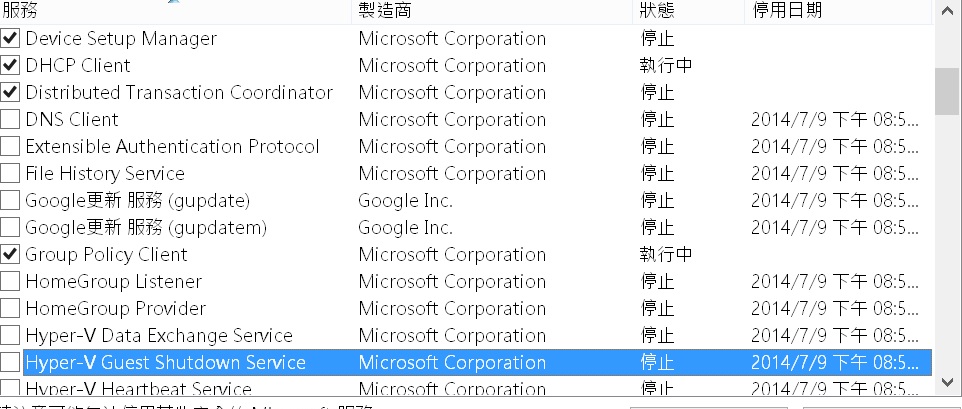Check Hyper-V Data Exchange Service box

pos(10,336)
